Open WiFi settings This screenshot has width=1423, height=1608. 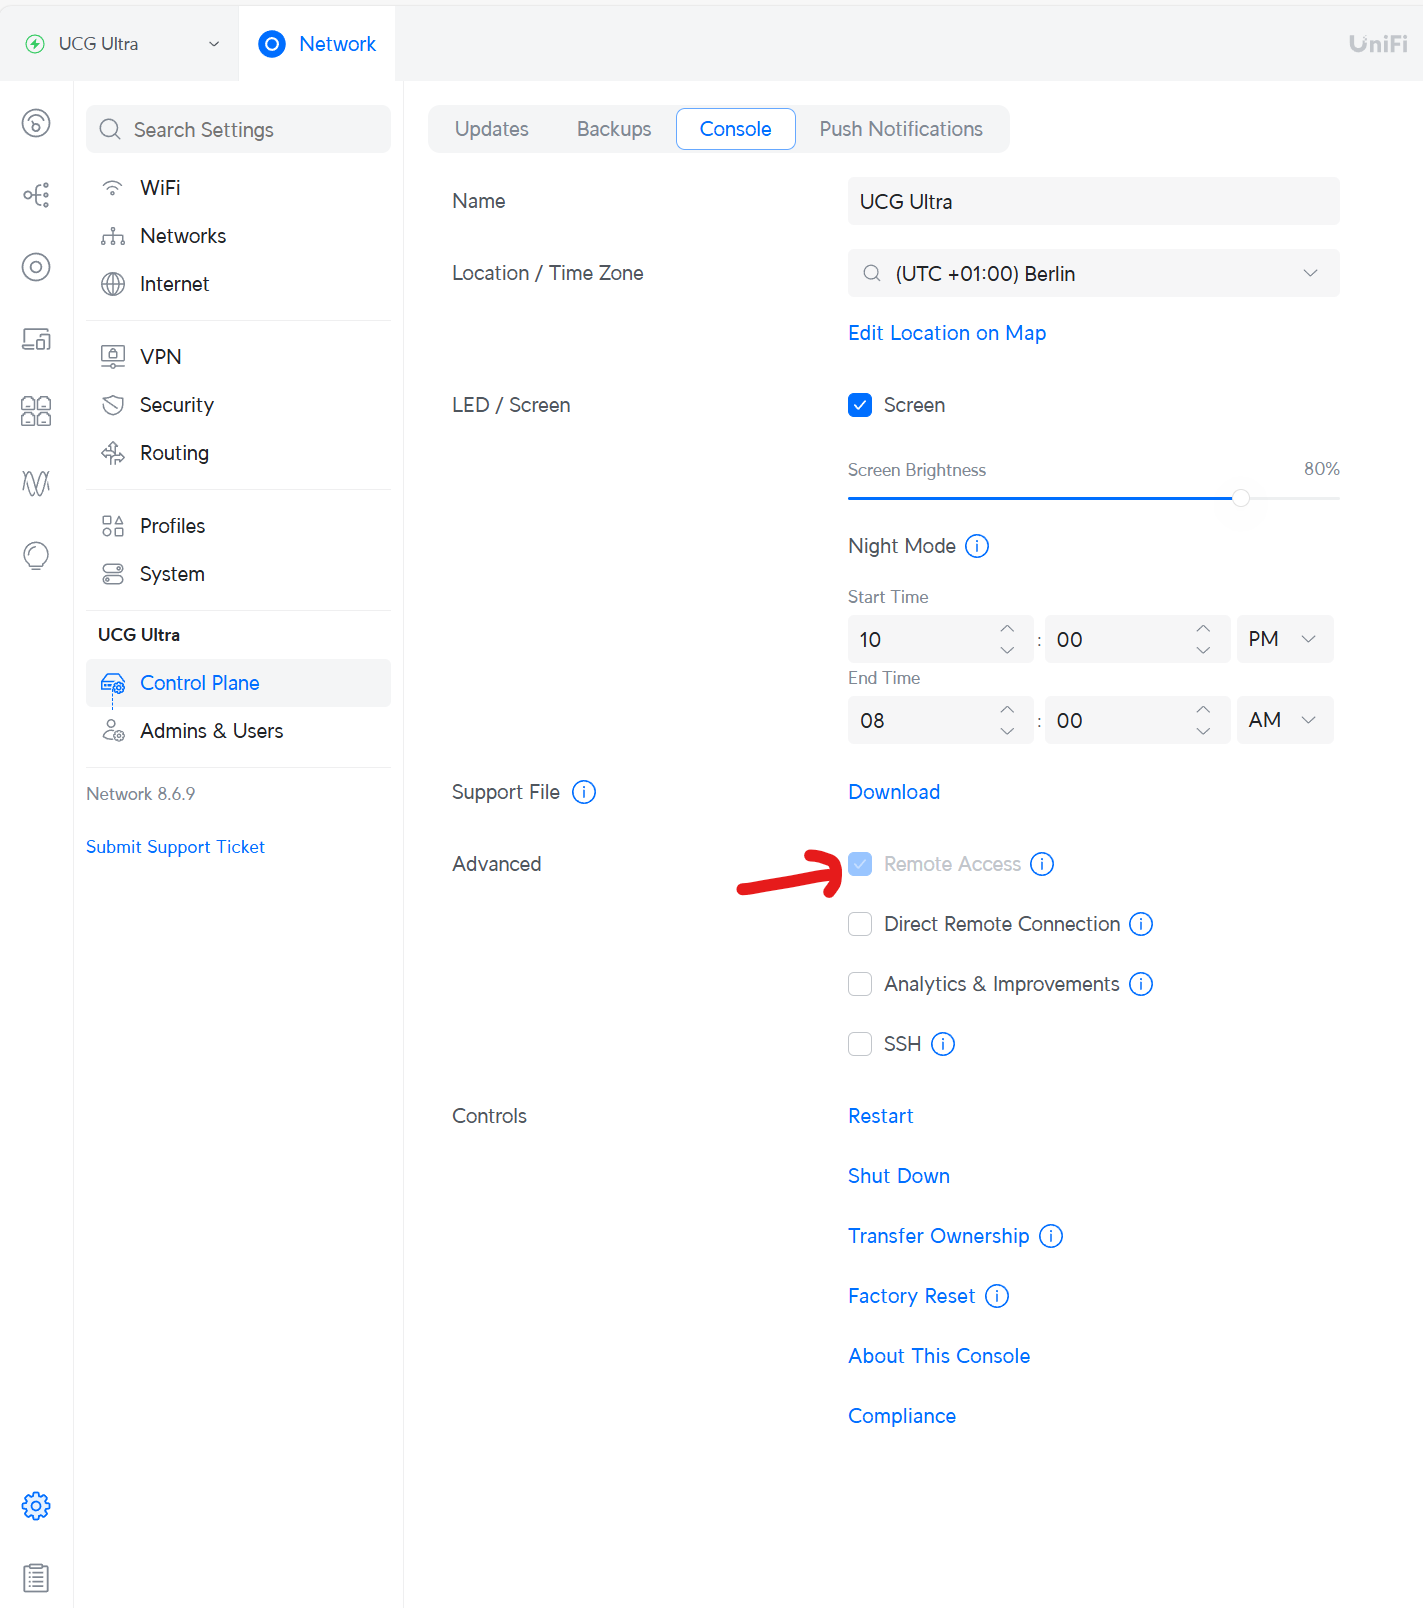tap(238, 188)
